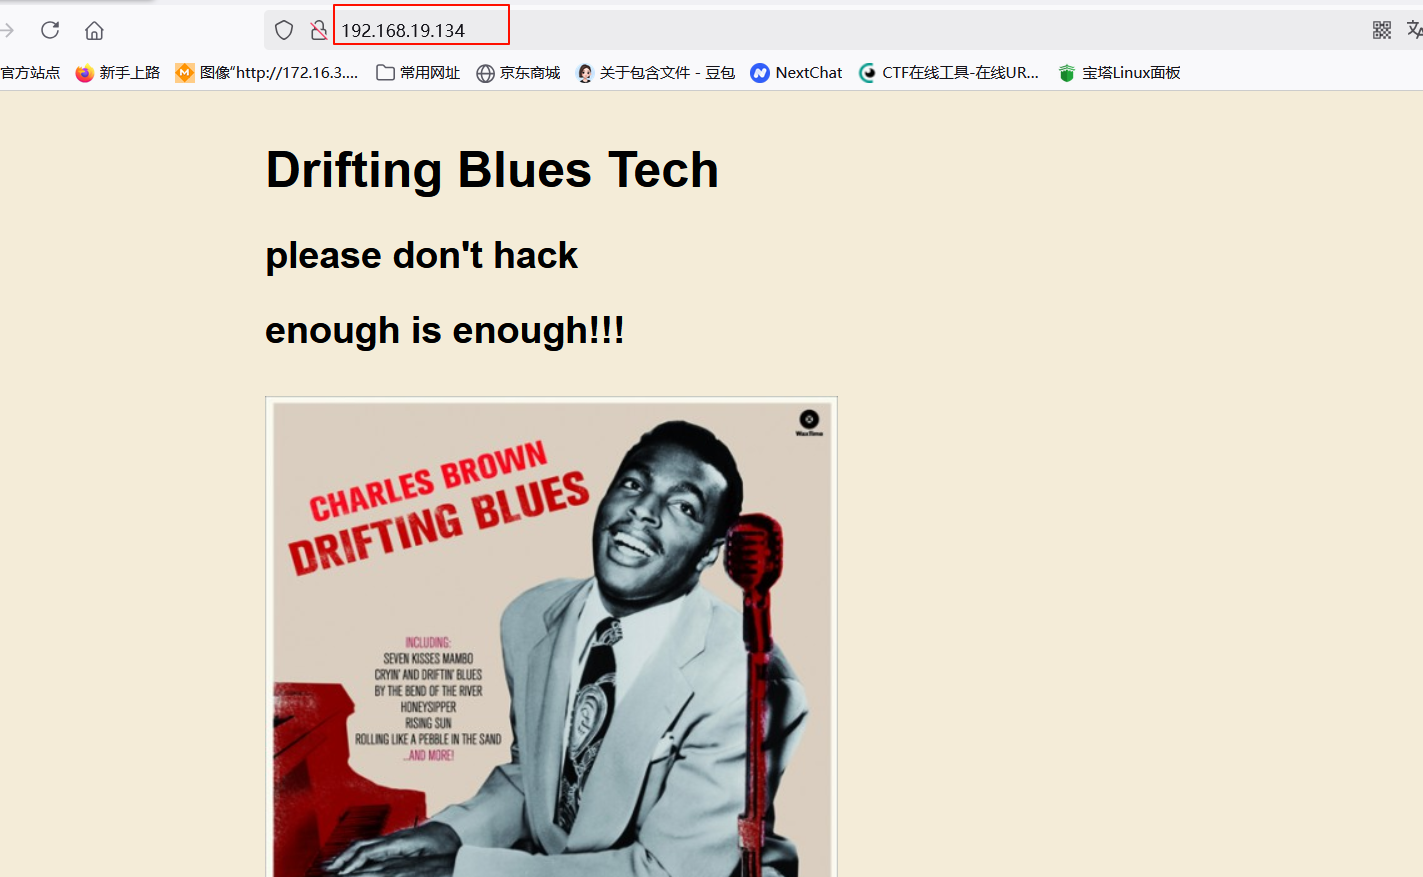Click the 宝塔Linux面板 green favicon

coord(1067,73)
